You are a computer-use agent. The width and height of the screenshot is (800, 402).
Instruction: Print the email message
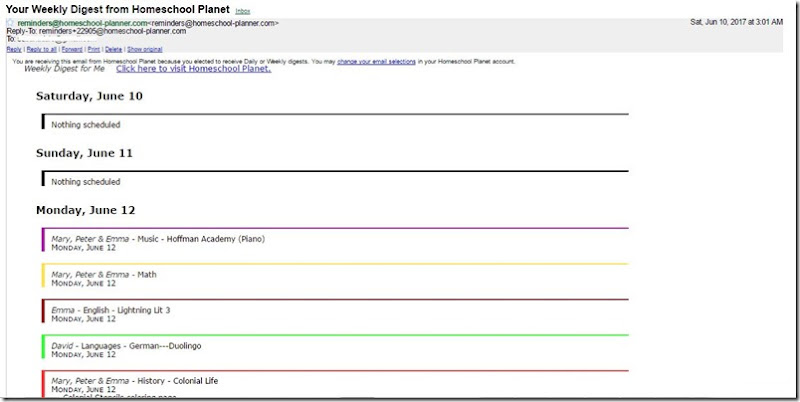pyautogui.click(x=94, y=49)
